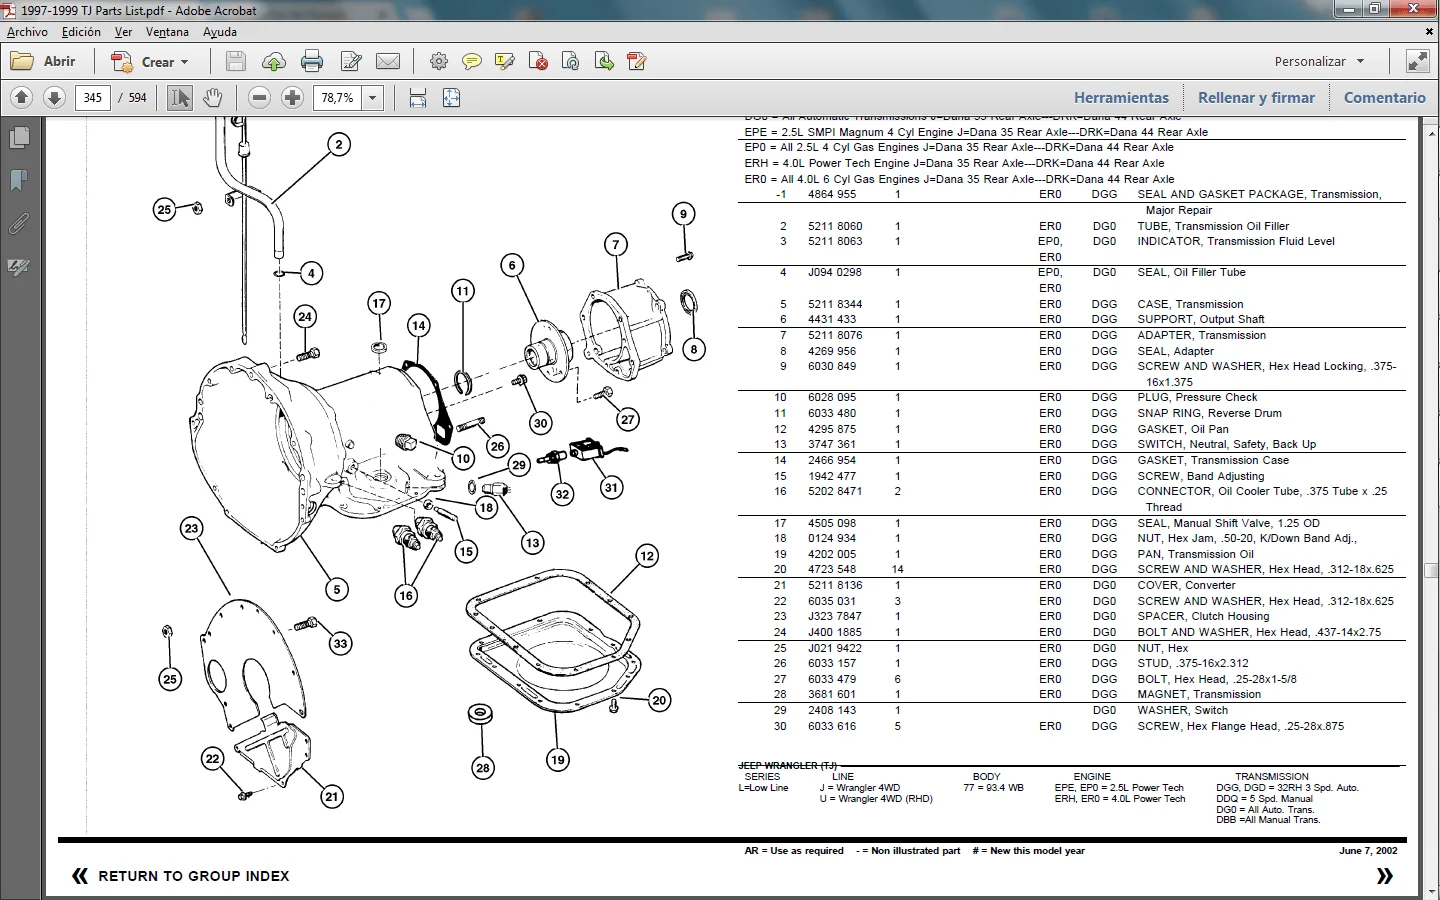Open the Archivo menu
Image resolution: width=1440 pixels, height=900 pixels.
(x=27, y=32)
